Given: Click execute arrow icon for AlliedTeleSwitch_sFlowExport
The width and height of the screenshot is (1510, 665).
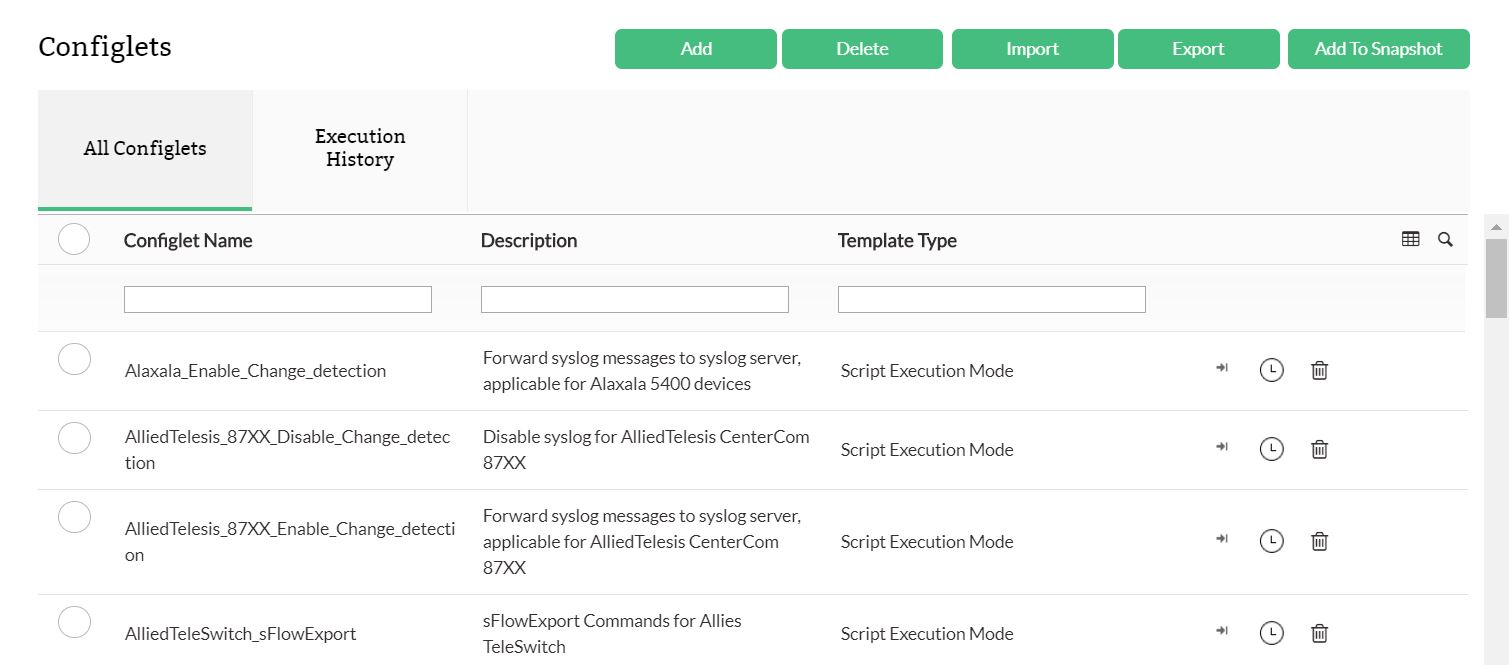Looking at the screenshot, I should tap(1221, 632).
